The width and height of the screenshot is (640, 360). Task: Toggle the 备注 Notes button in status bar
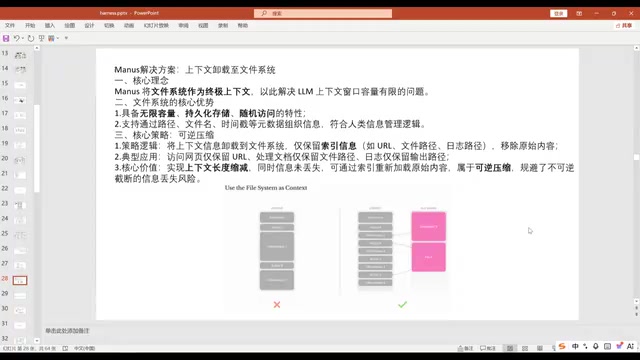(x=465, y=348)
